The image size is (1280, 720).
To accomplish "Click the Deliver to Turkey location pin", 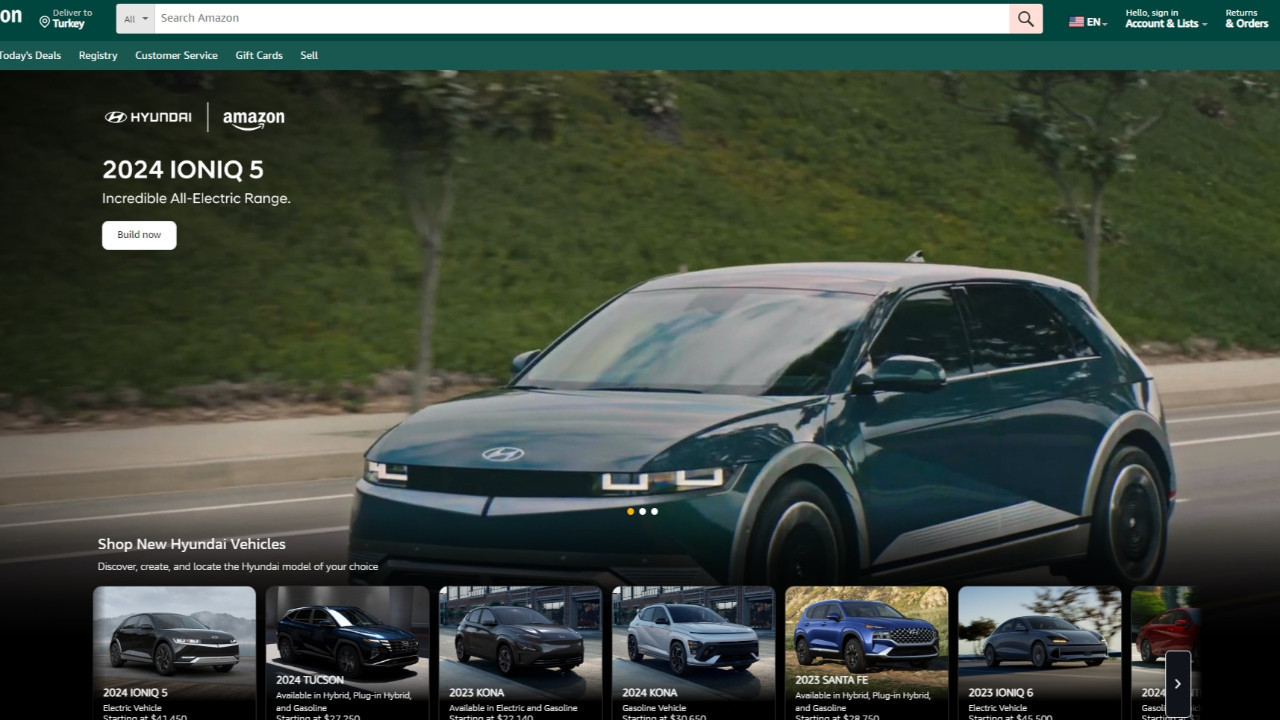I will click(45, 21).
